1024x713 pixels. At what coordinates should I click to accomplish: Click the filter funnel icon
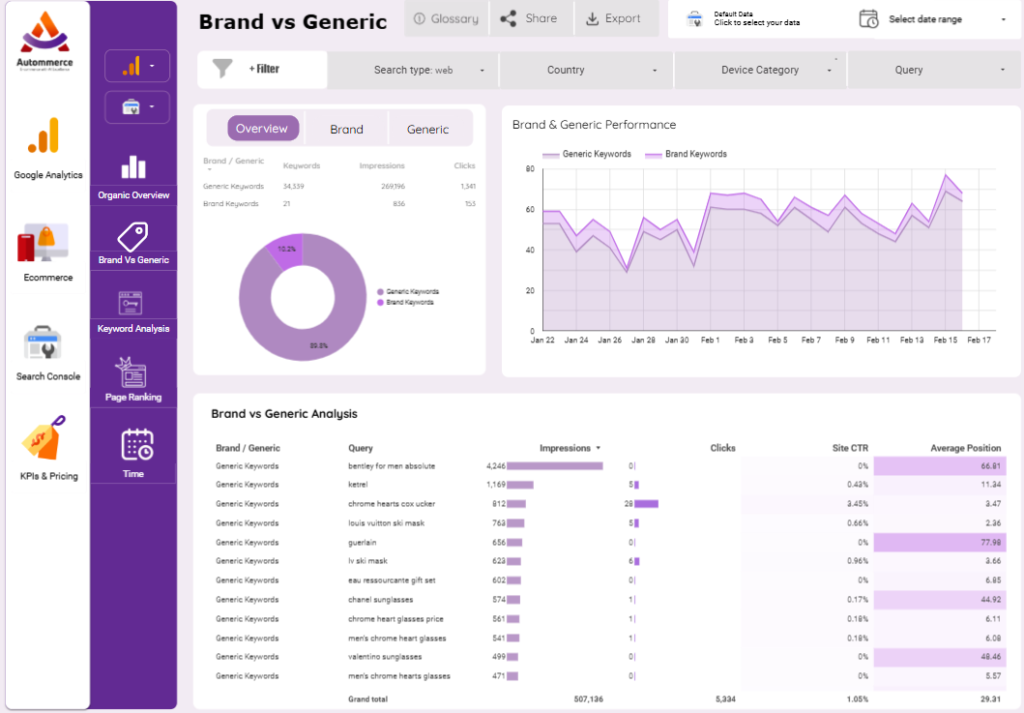(222, 68)
